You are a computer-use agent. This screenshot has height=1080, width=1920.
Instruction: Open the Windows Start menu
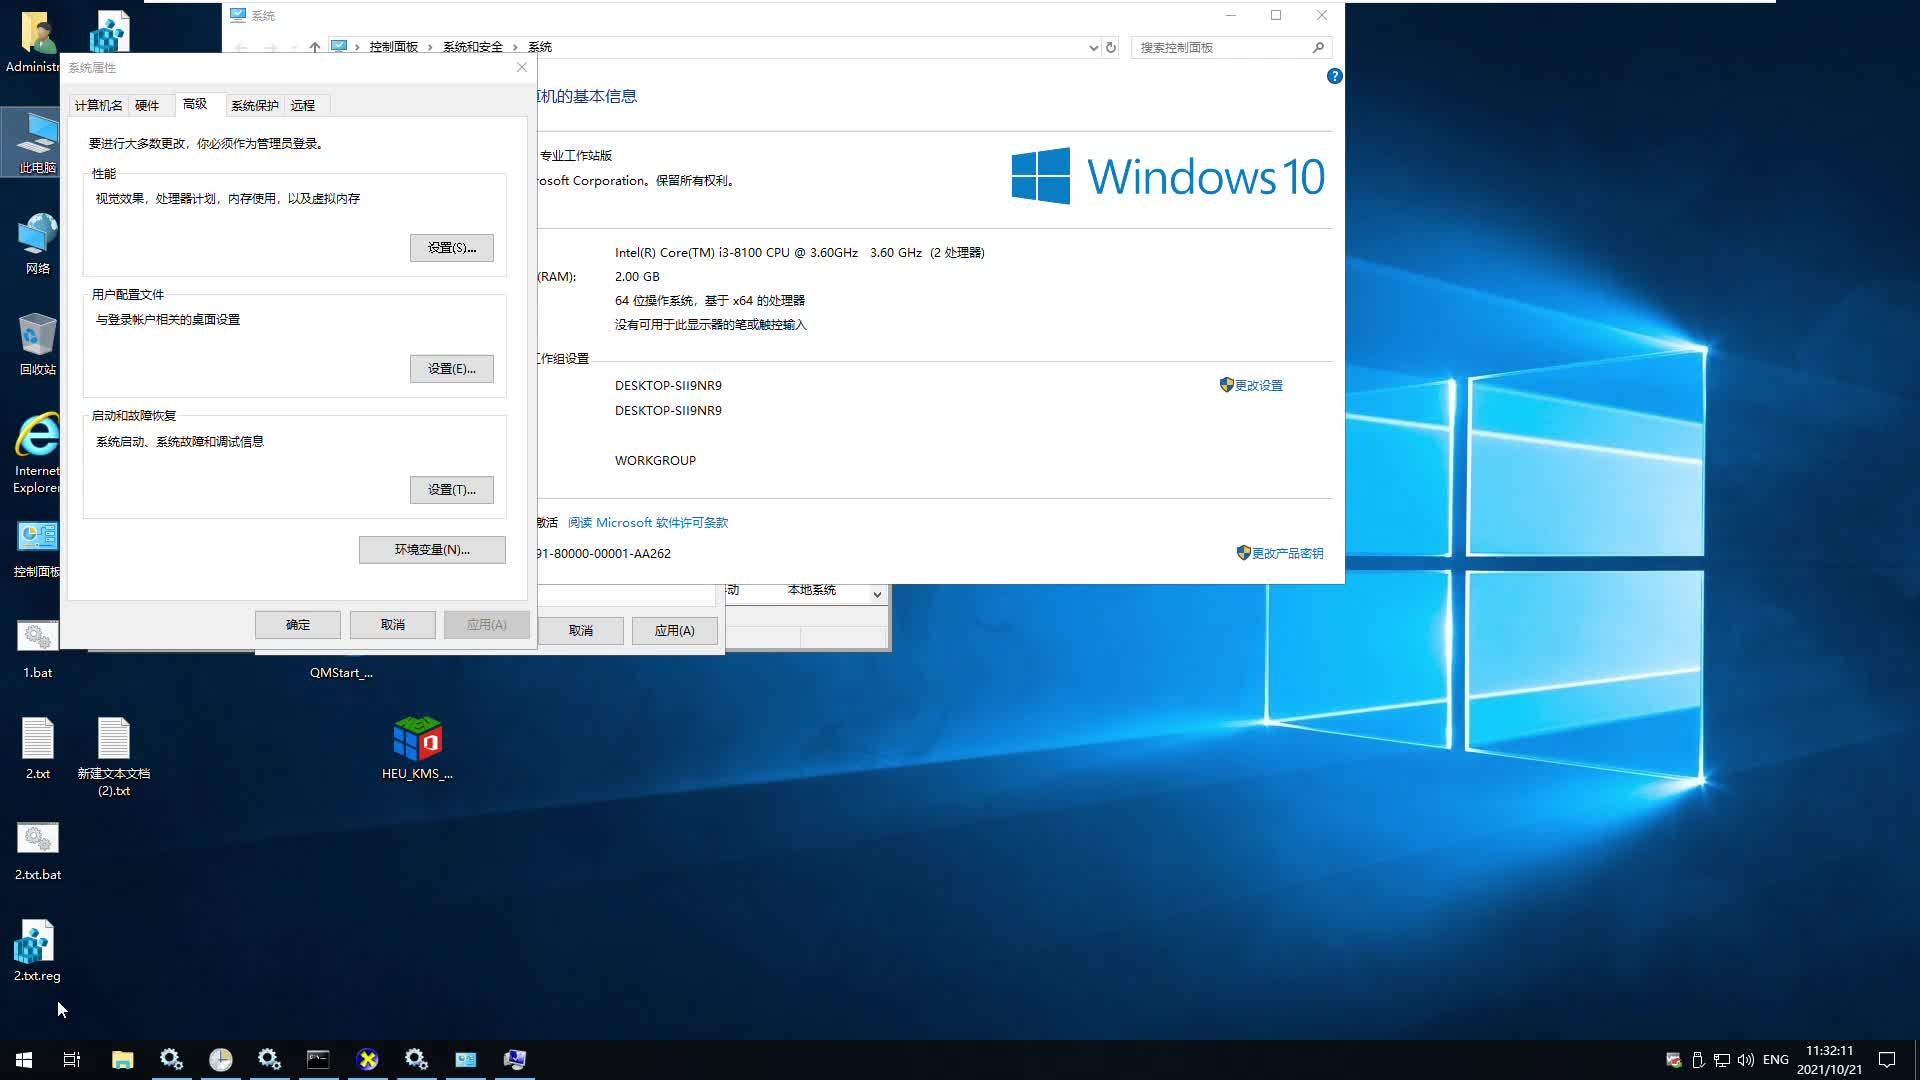click(24, 1059)
